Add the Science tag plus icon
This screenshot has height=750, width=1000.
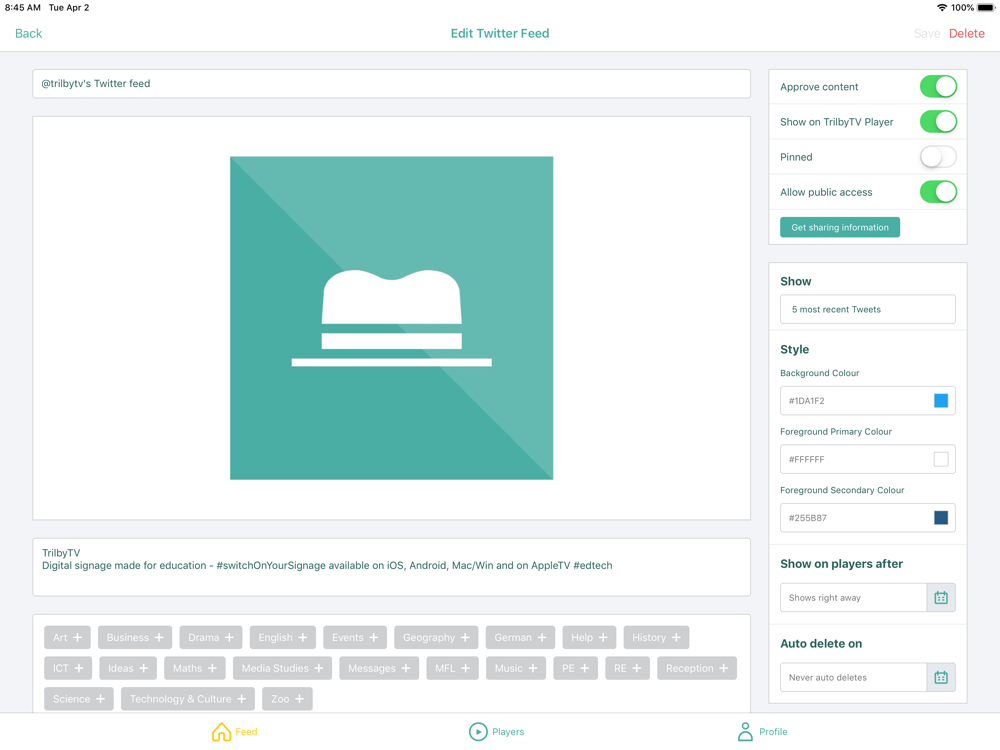(x=100, y=698)
